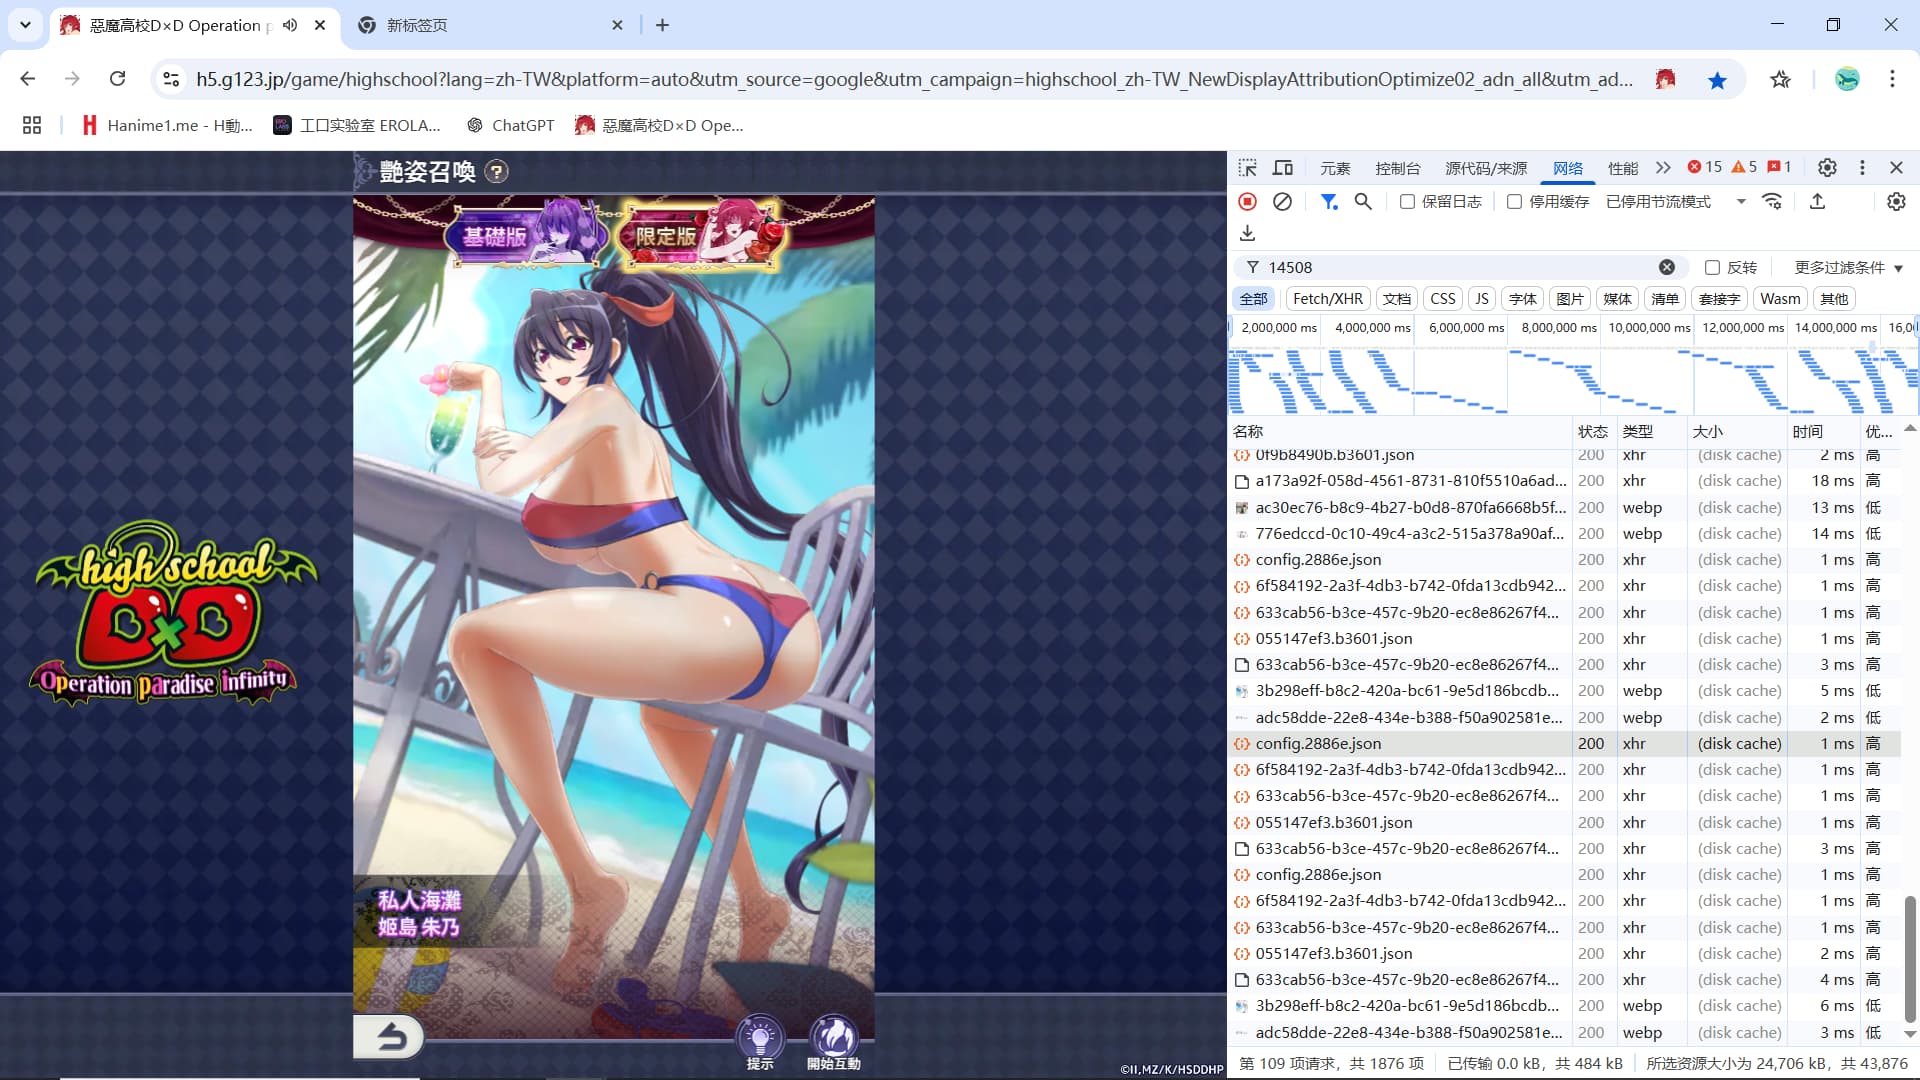Viewport: 1920px width, 1080px height.
Task: Open the ChatGPT bookmark
Action: tap(510, 125)
